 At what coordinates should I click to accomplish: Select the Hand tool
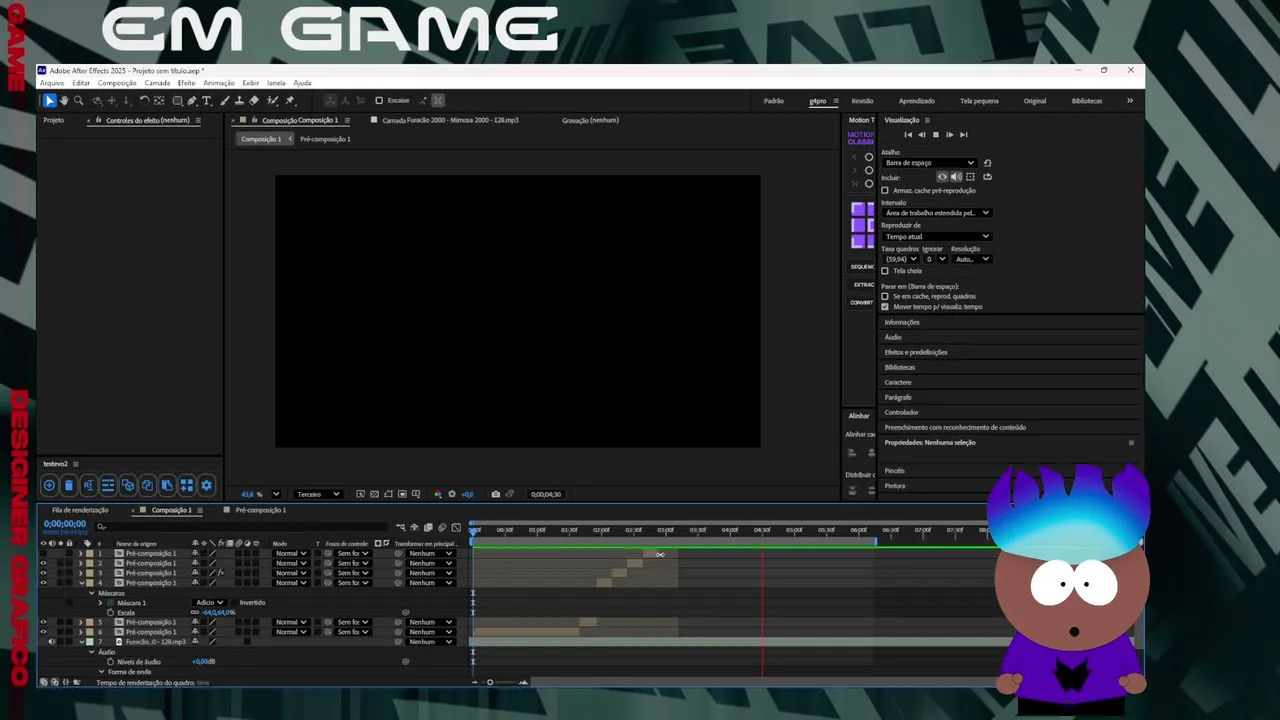click(64, 100)
